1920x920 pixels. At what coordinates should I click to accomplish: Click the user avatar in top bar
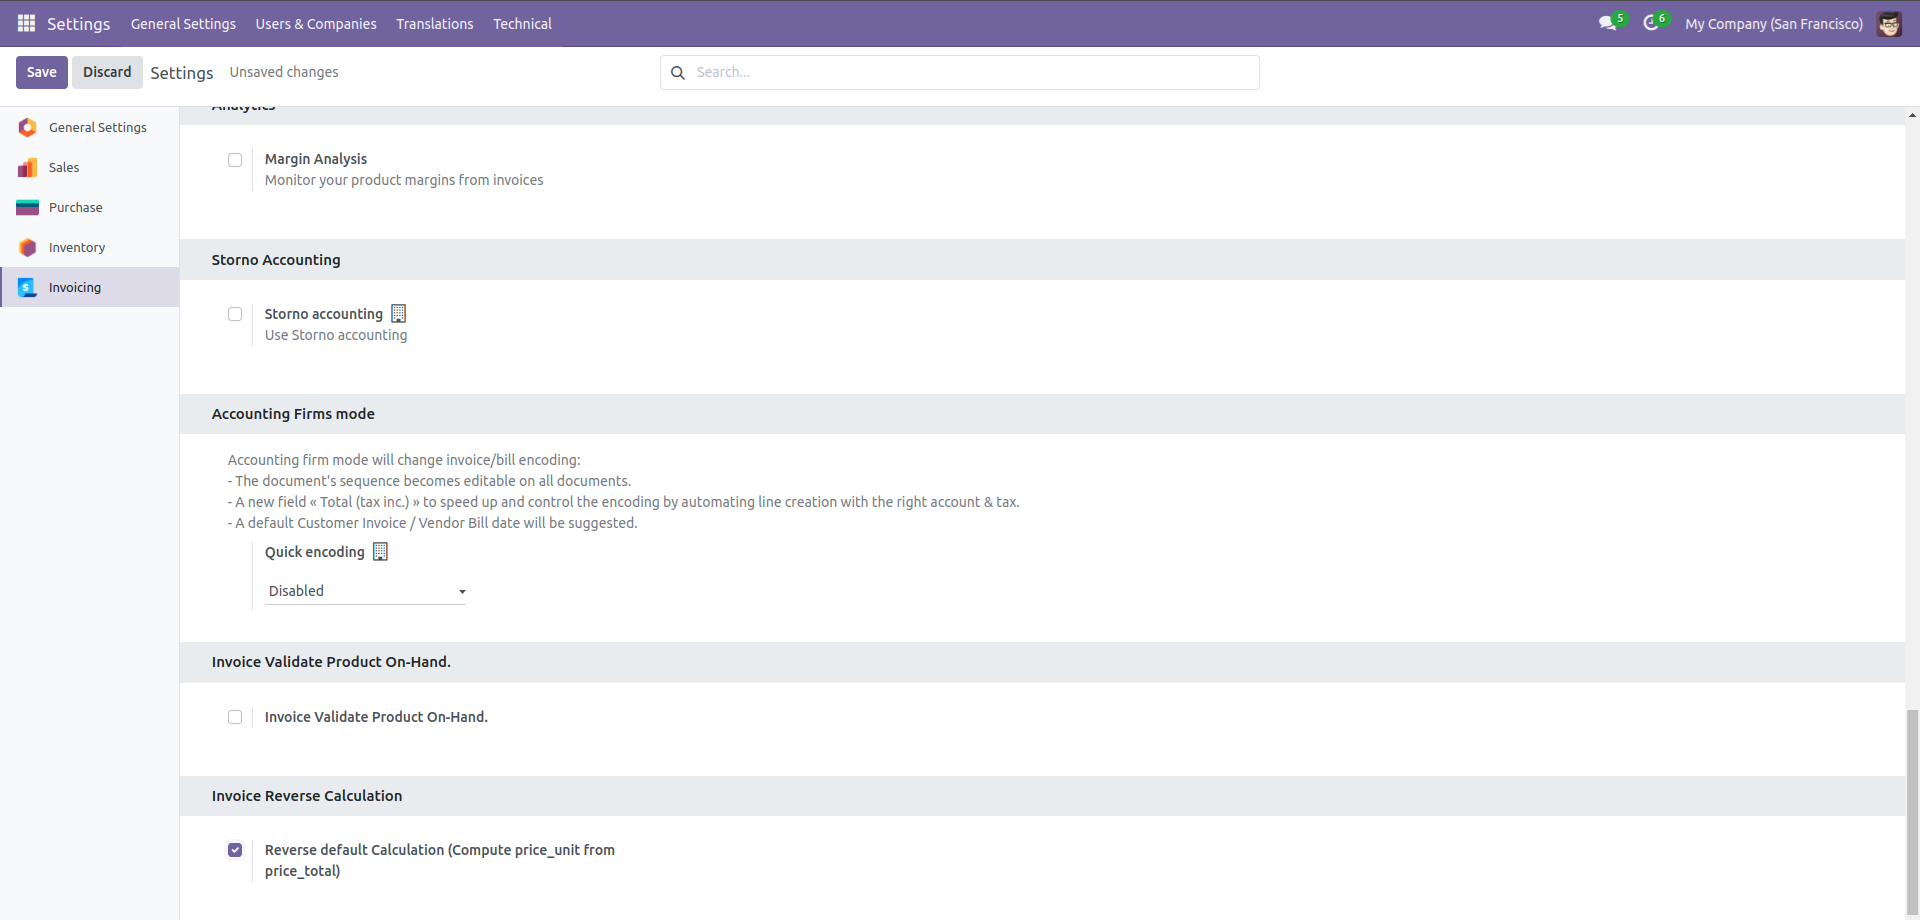(1889, 24)
